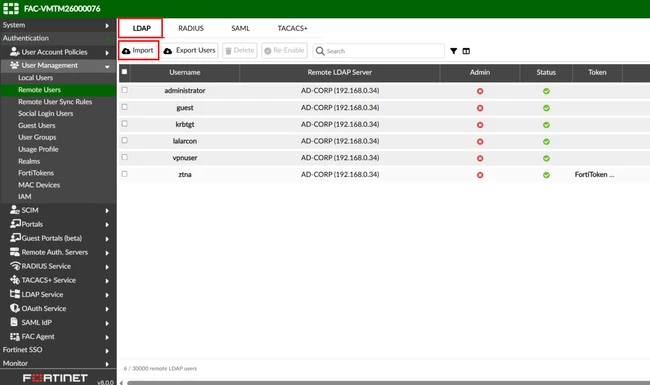This screenshot has height=385, width=650.
Task: Open the column settings icon
Action: tap(466, 51)
